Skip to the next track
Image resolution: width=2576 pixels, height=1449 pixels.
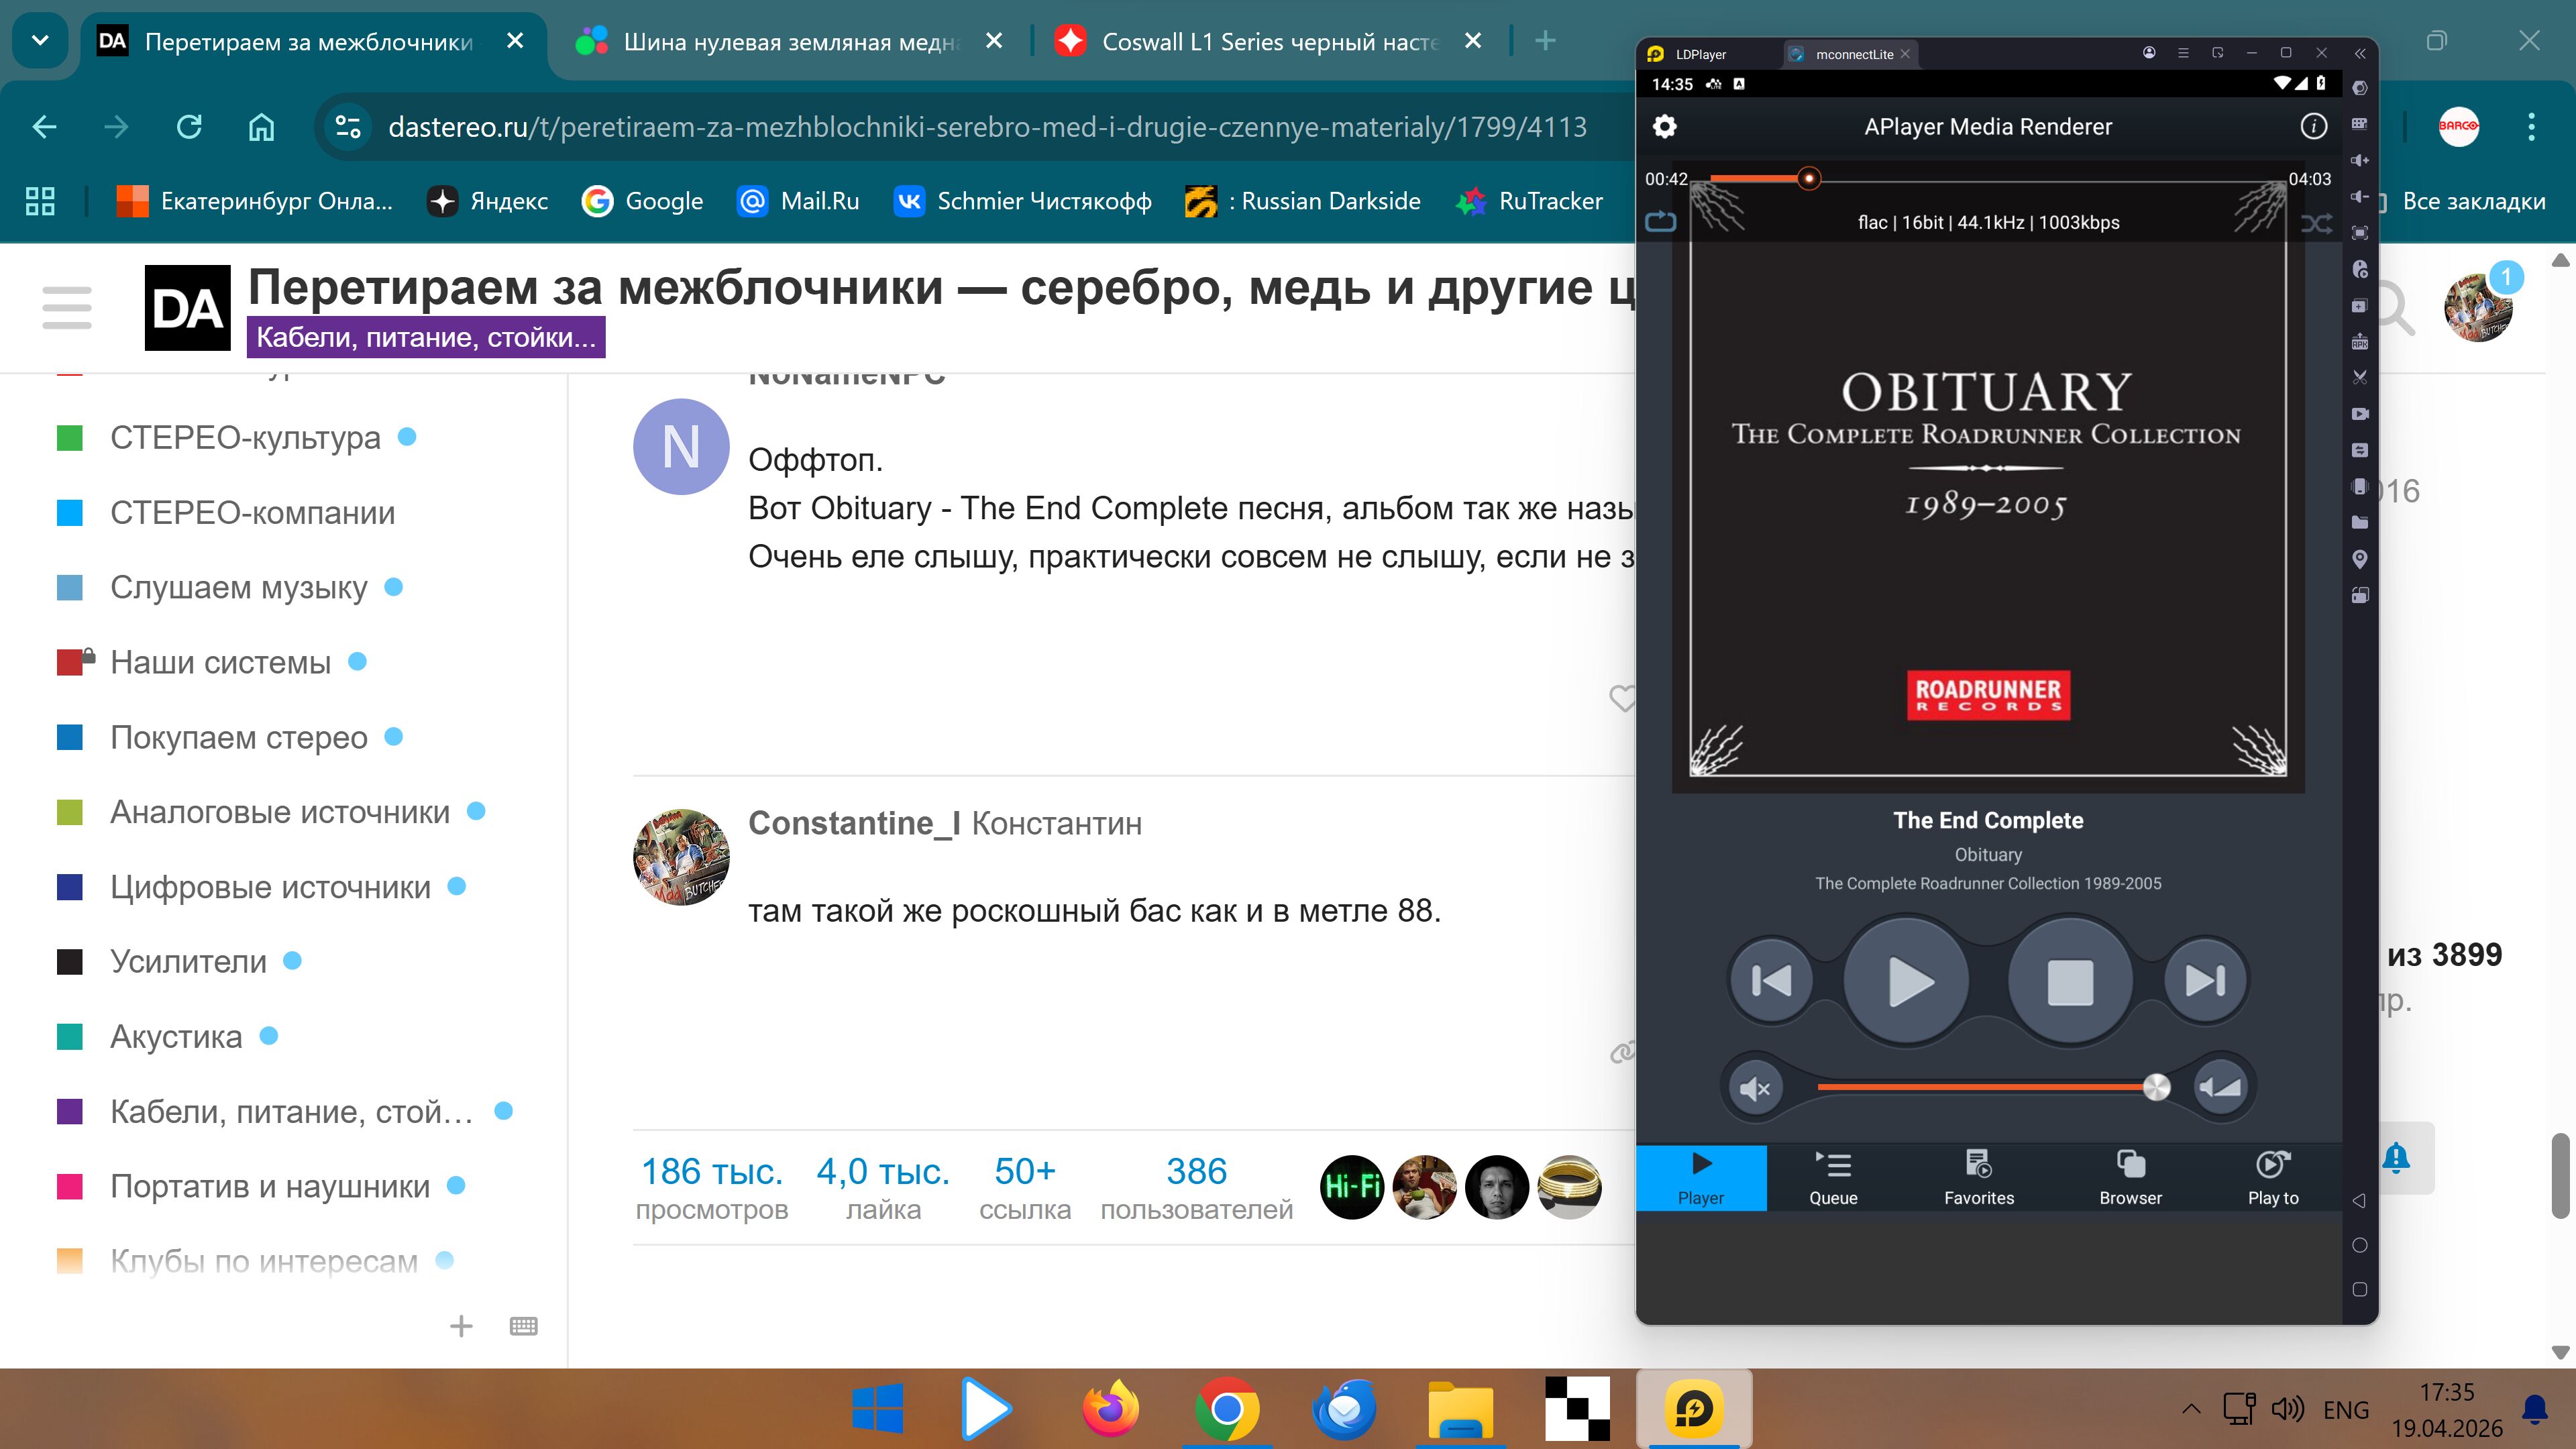click(2205, 981)
